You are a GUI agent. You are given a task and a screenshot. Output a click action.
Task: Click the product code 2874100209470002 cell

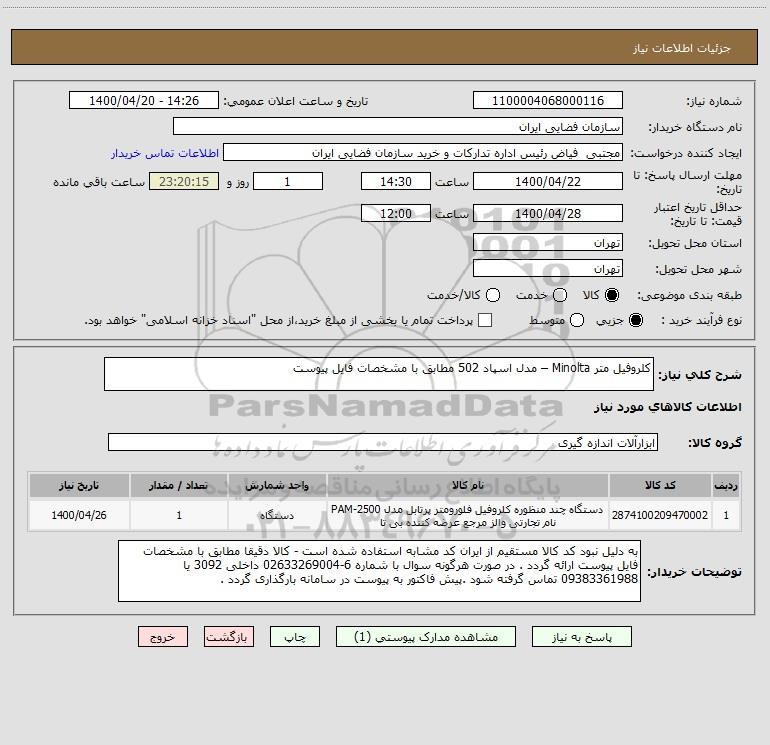[660, 515]
